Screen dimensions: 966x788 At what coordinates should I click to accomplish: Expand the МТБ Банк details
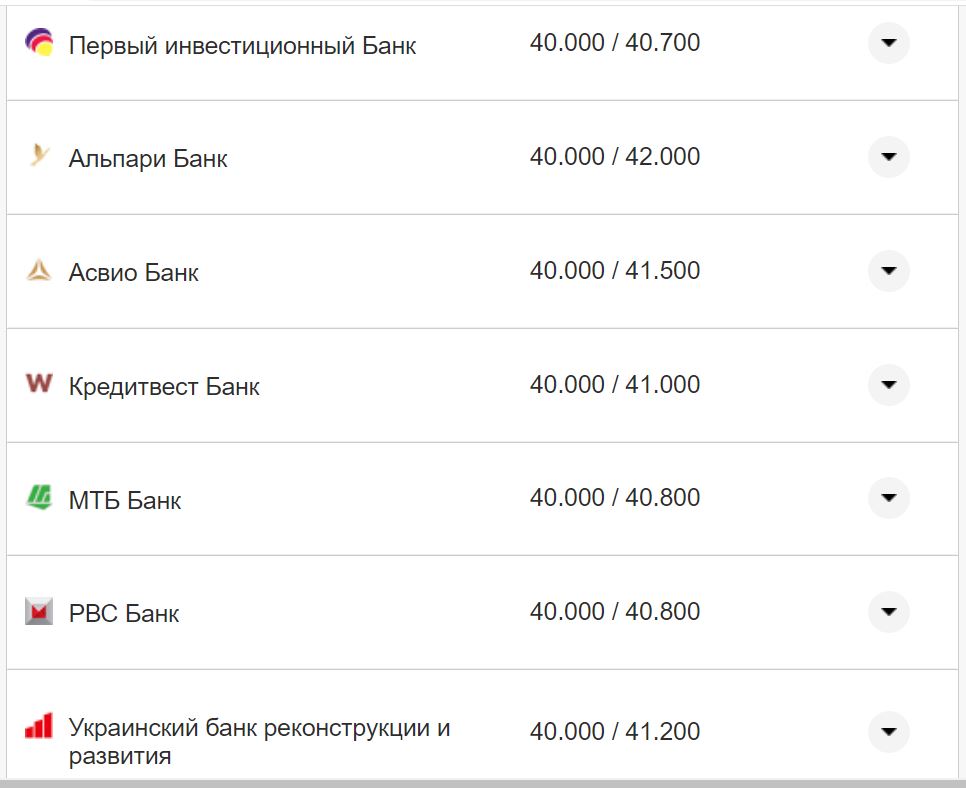point(887,498)
